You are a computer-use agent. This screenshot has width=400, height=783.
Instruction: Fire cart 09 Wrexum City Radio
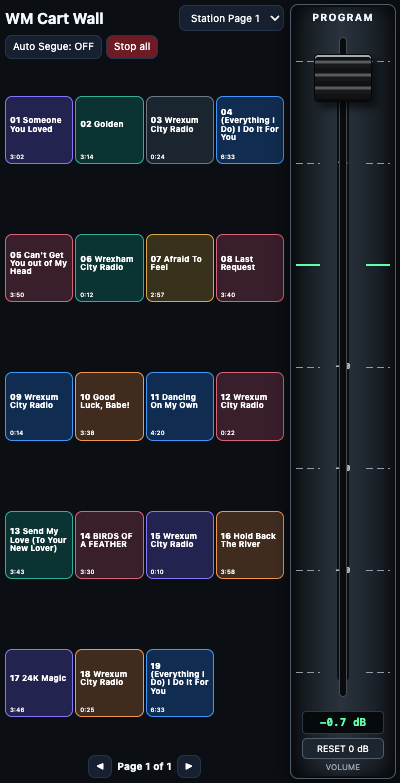[x=39, y=406]
